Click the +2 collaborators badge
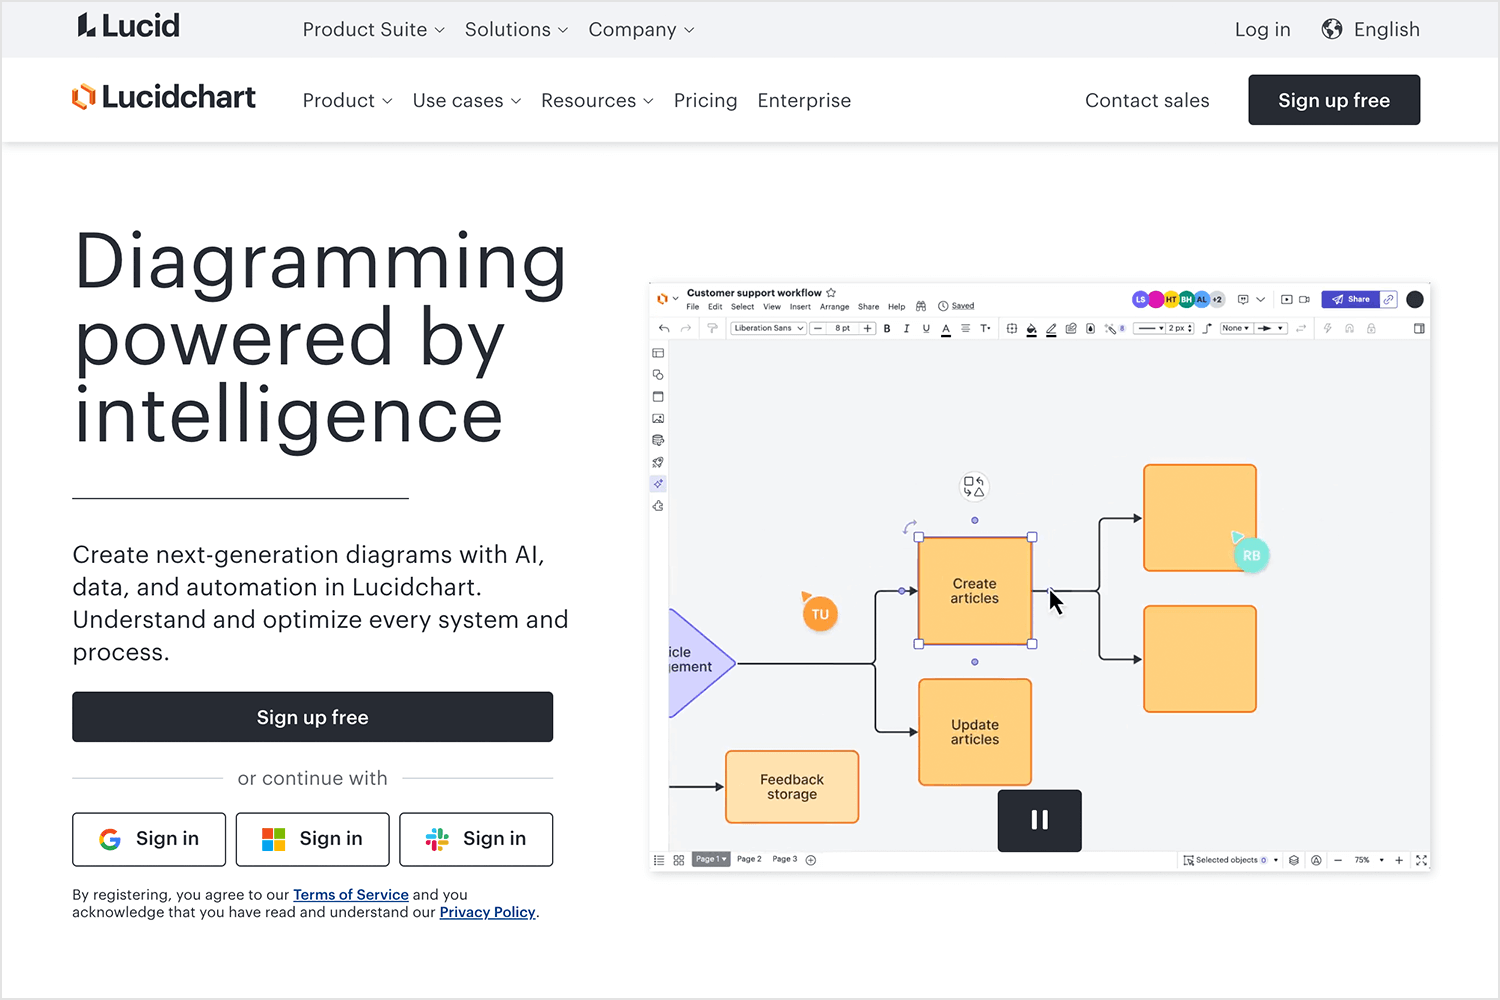The image size is (1500, 1000). pyautogui.click(x=1217, y=299)
